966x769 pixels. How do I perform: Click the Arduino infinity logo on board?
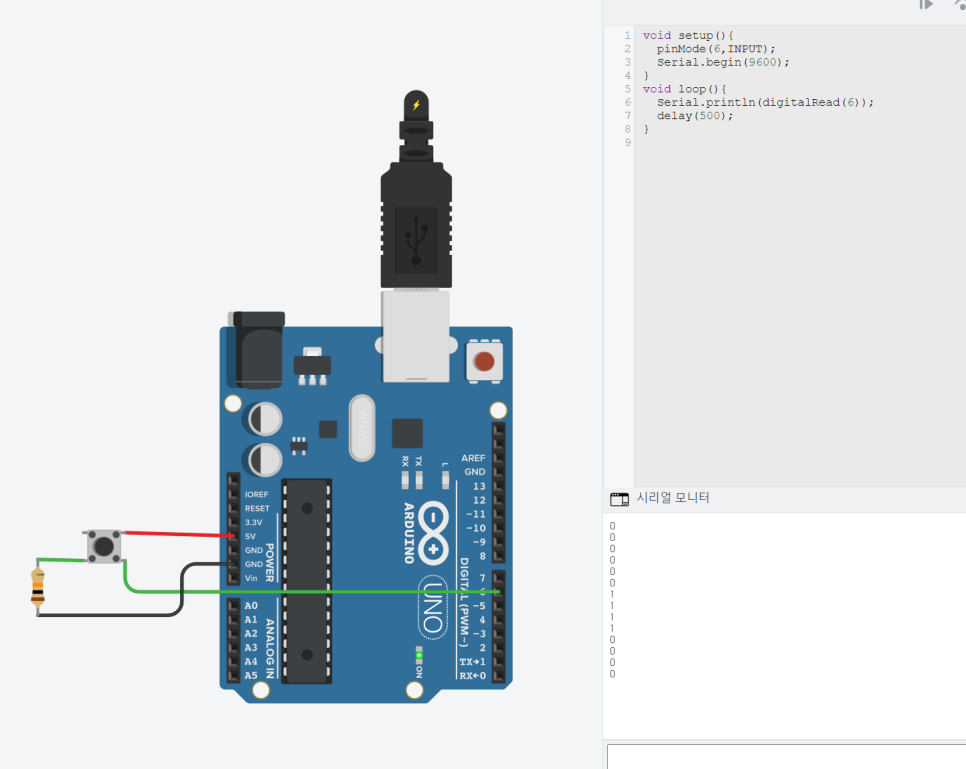pos(434,531)
